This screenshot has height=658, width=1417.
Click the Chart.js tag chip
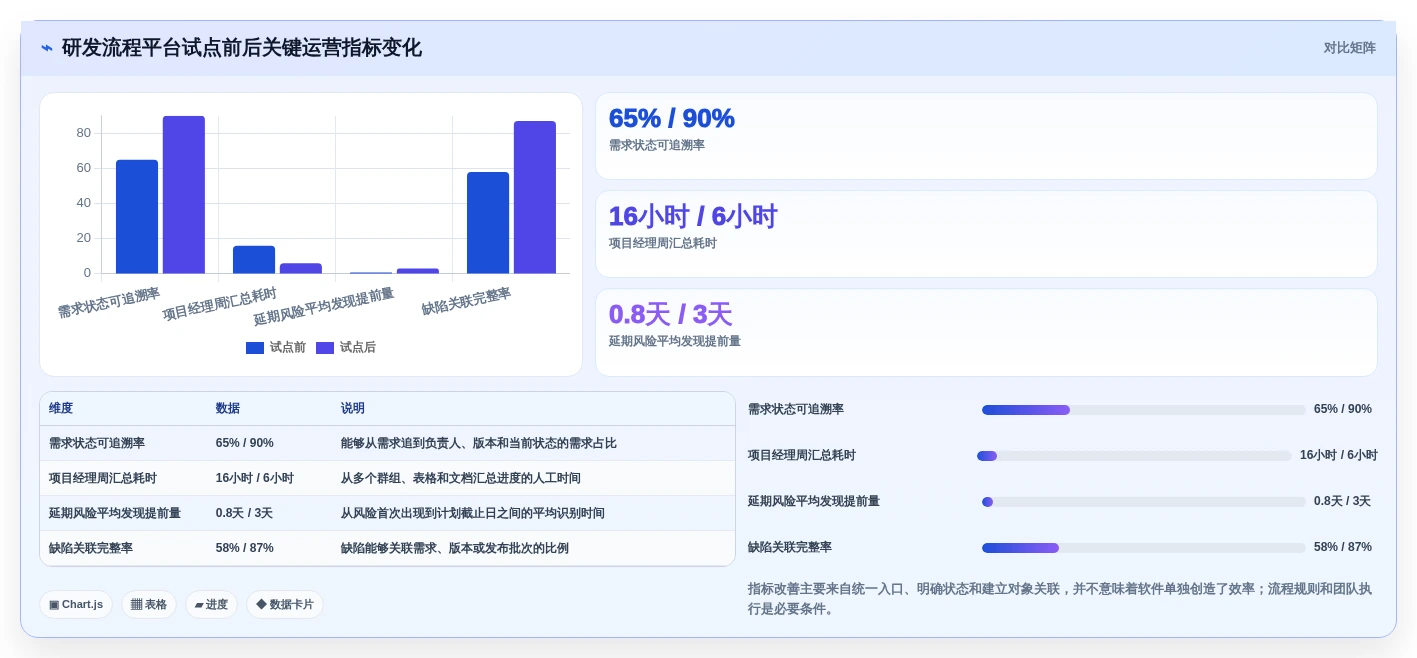coord(76,604)
